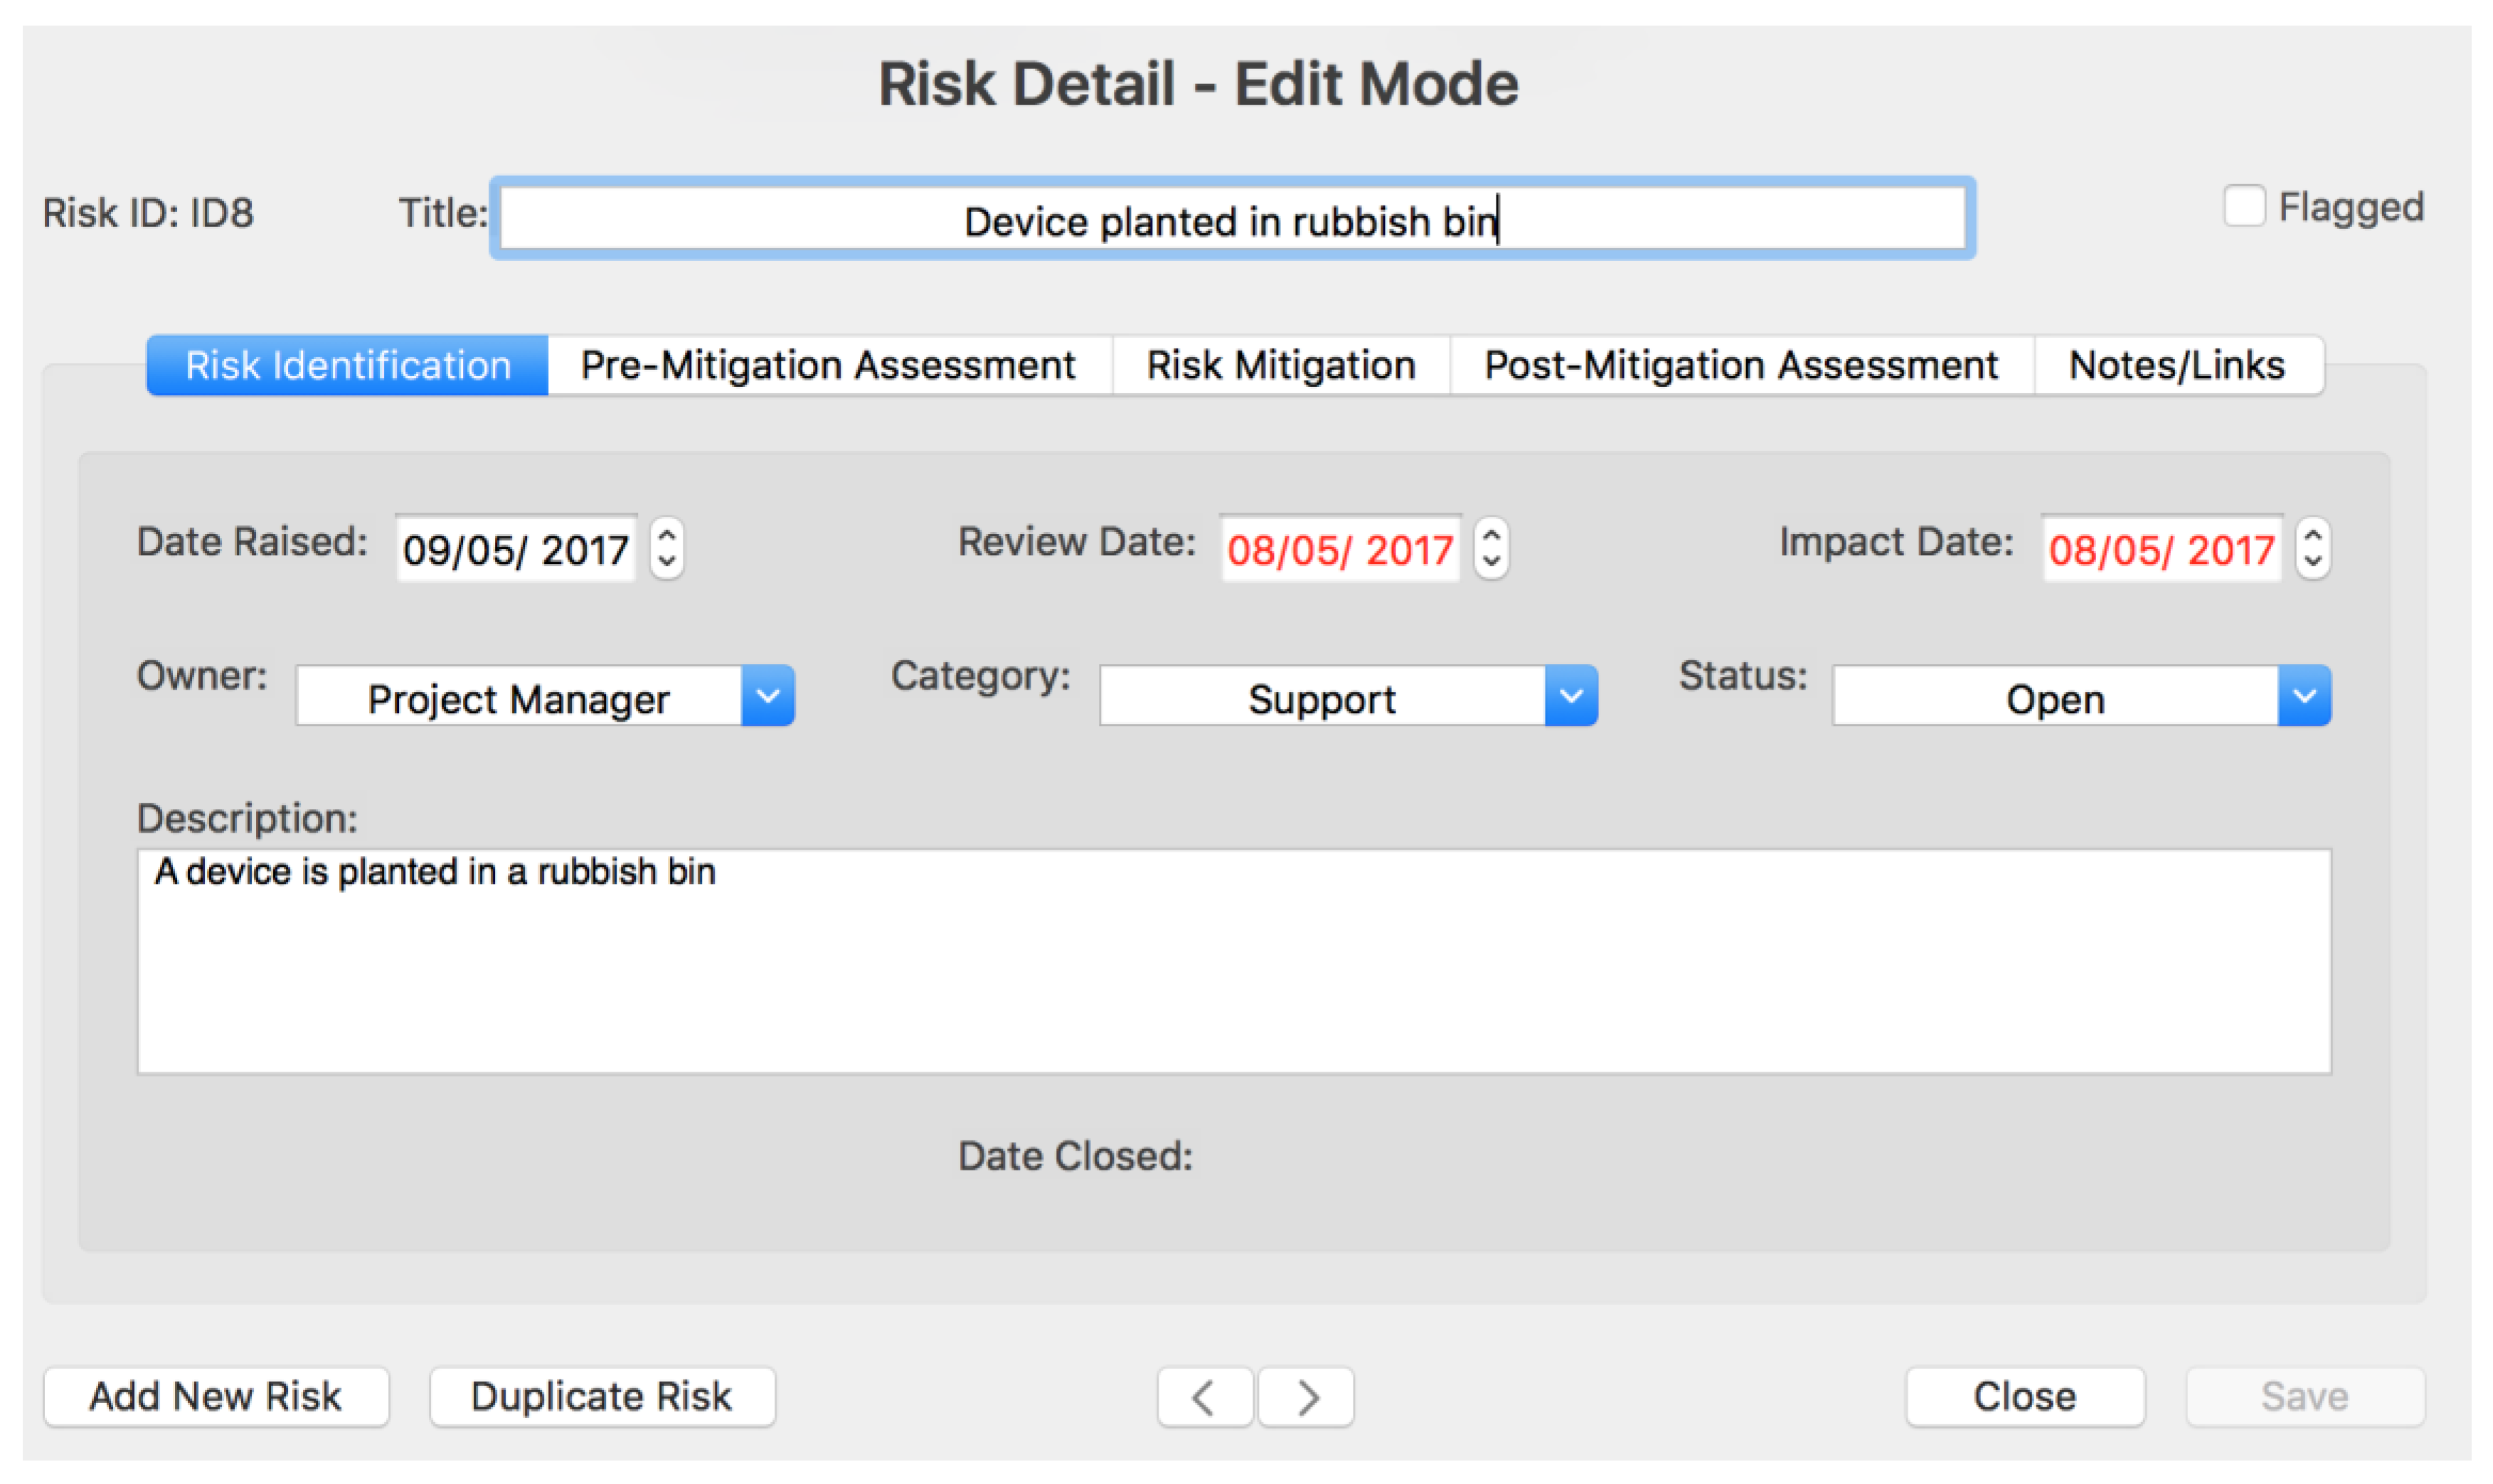Open the Risk Mitigation tab
2493x1484 pixels.
1280,366
